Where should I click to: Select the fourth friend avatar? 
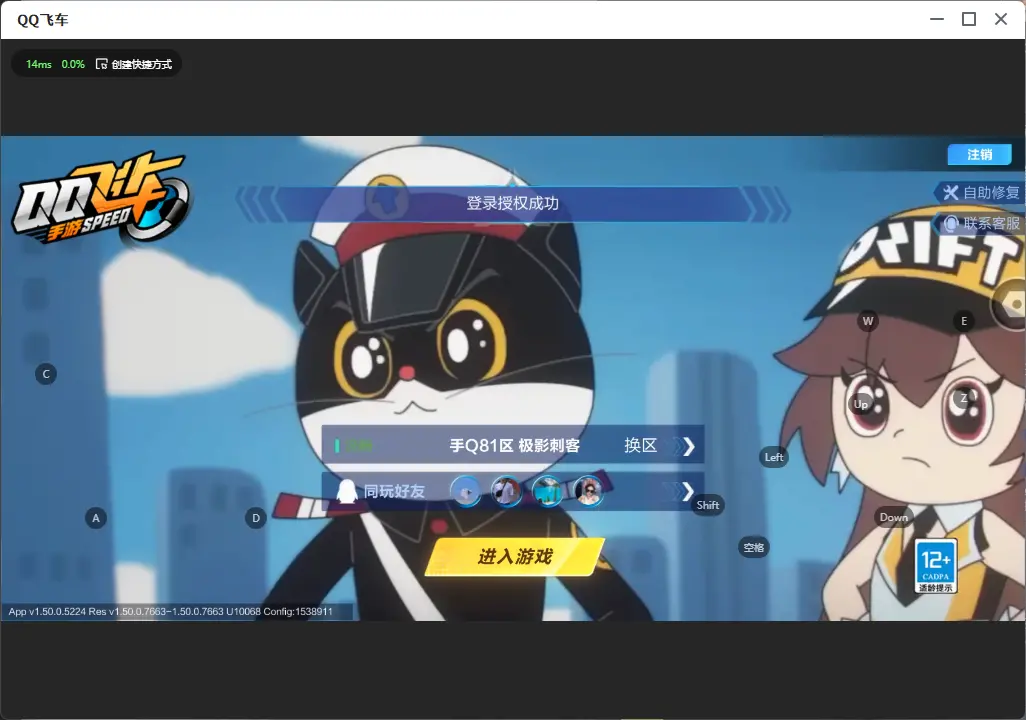[588, 492]
